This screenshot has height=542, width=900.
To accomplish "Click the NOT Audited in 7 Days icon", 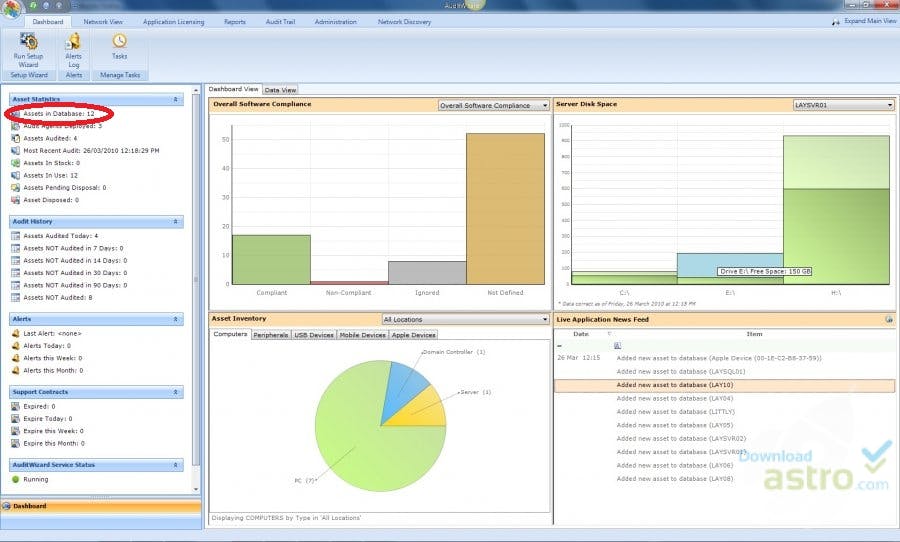I will tap(15, 248).
